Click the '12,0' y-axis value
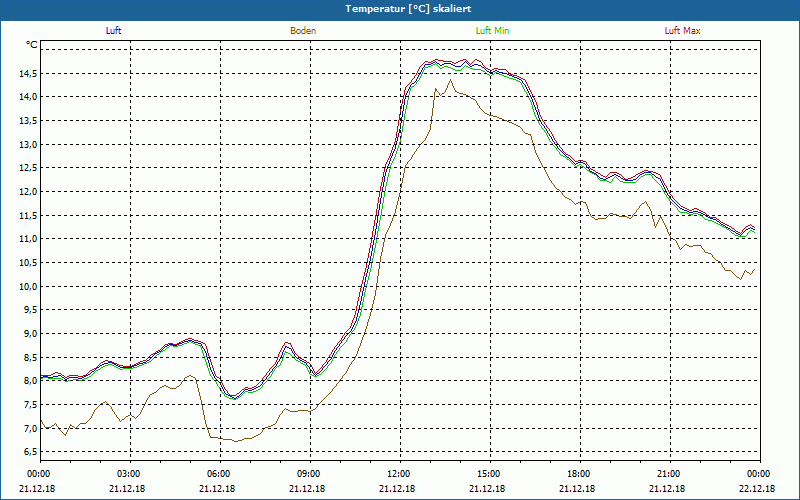The height and width of the screenshot is (500, 800). [28, 192]
